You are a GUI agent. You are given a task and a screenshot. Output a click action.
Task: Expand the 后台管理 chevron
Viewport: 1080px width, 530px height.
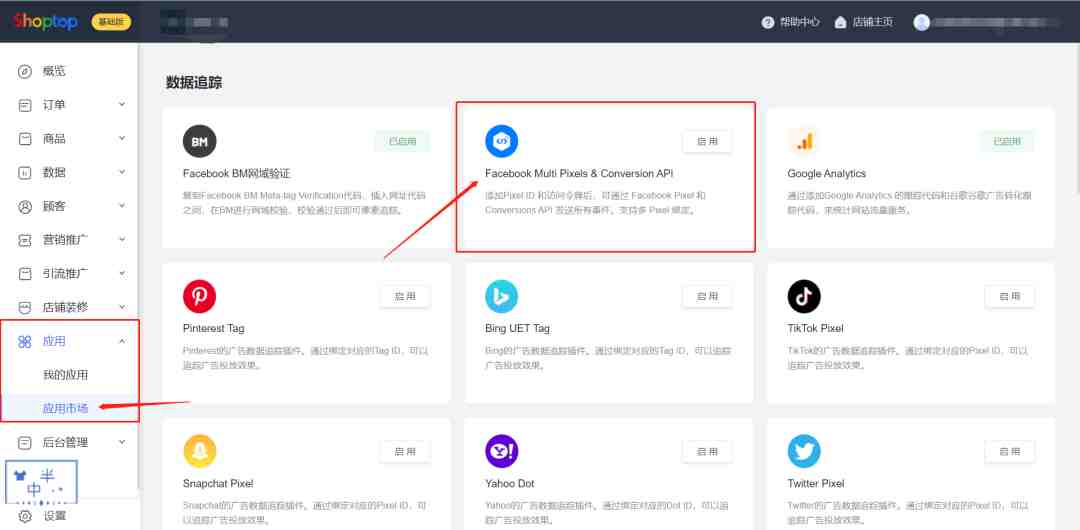[x=122, y=442]
